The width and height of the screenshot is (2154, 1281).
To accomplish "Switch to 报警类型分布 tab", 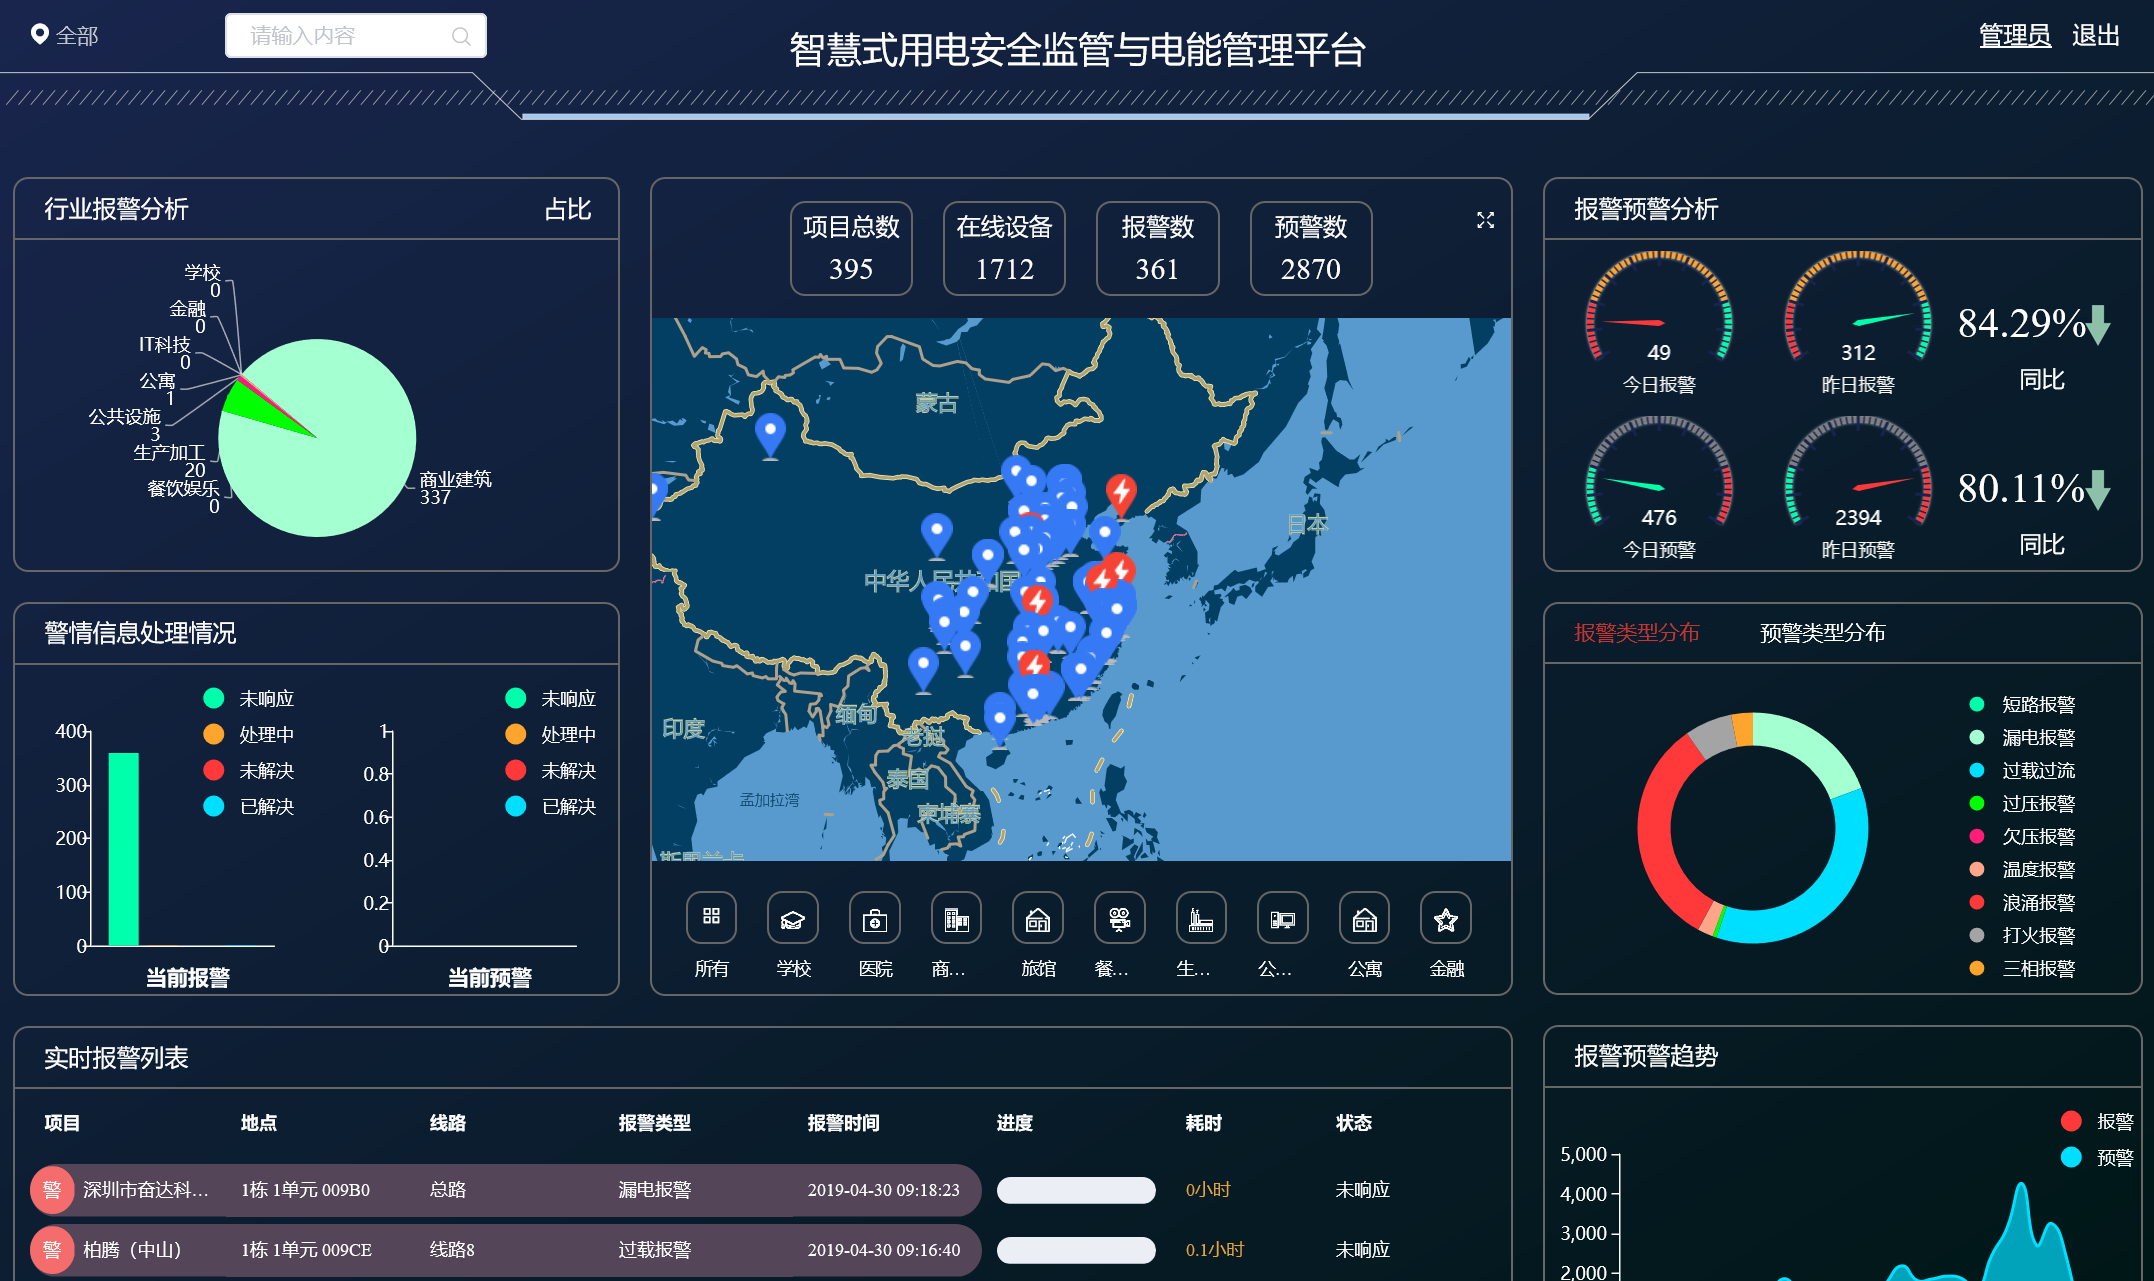I will [x=1636, y=633].
